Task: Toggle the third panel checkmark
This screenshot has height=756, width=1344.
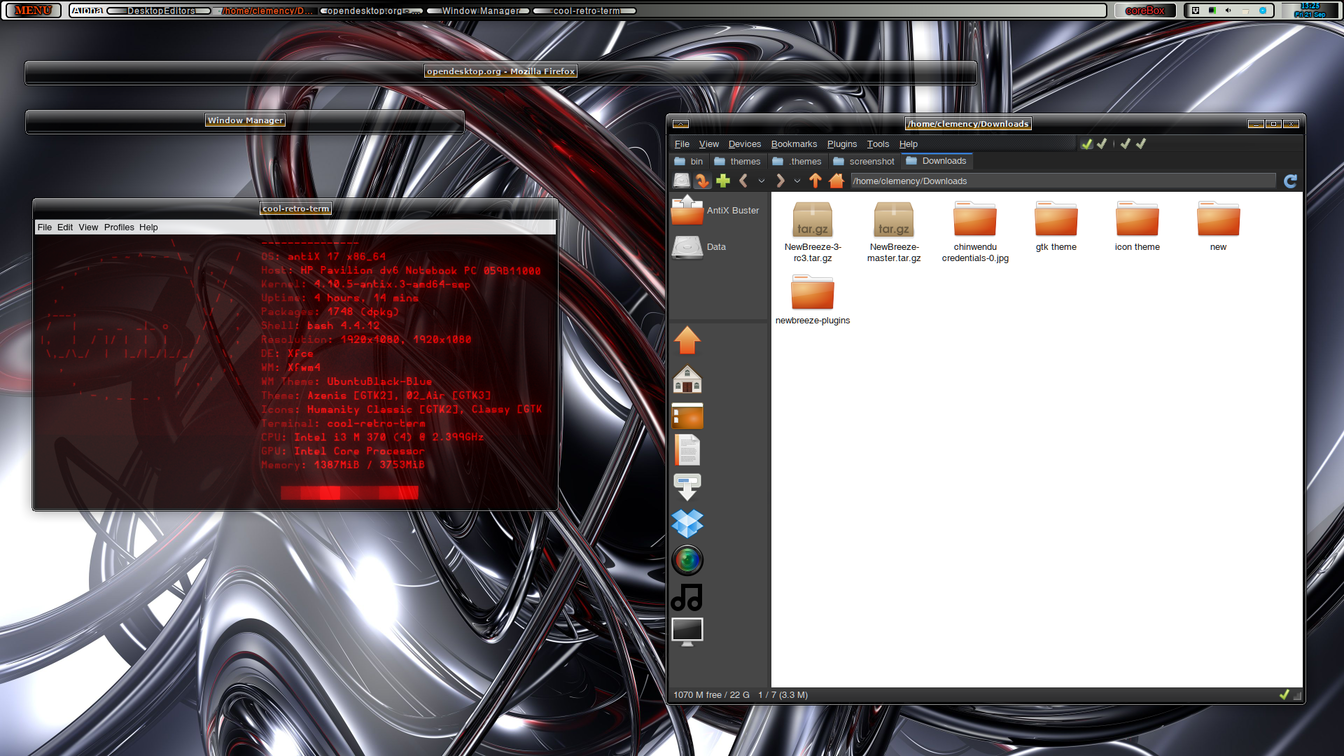Action: tap(1125, 144)
